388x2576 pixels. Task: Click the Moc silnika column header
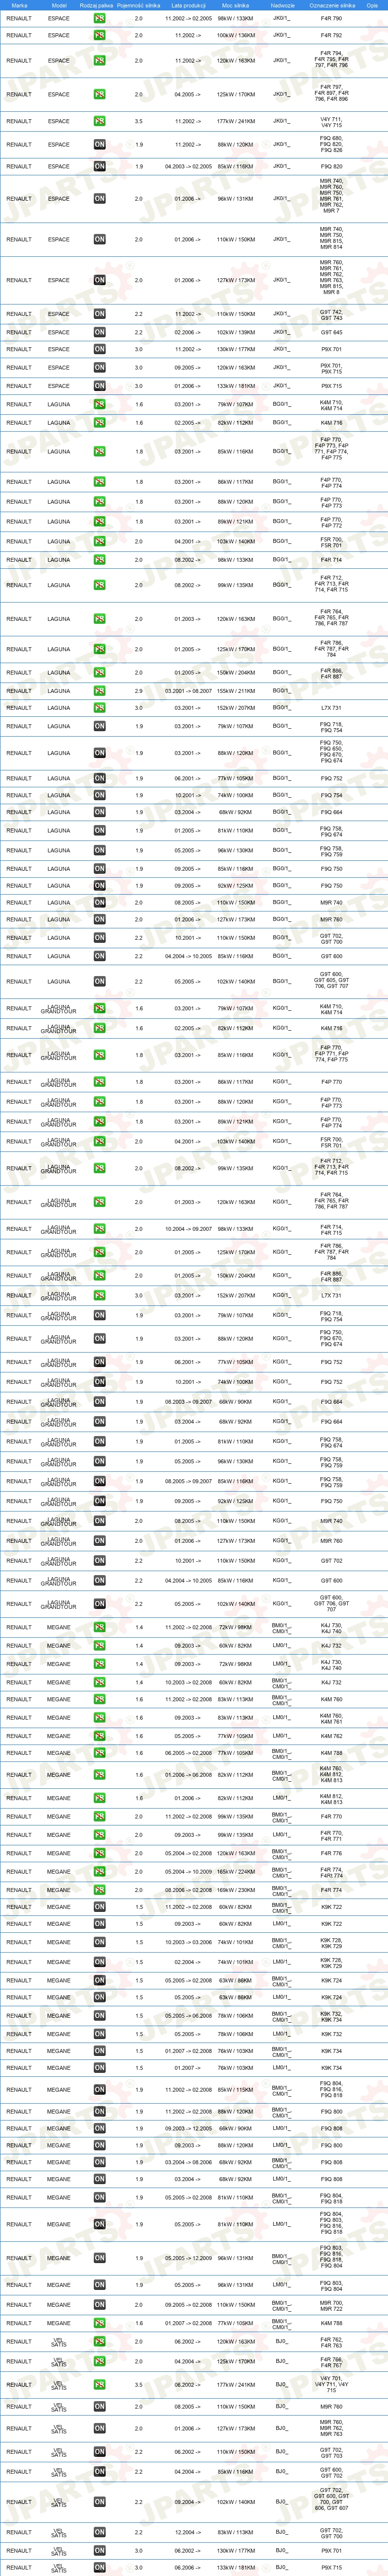(236, 5)
